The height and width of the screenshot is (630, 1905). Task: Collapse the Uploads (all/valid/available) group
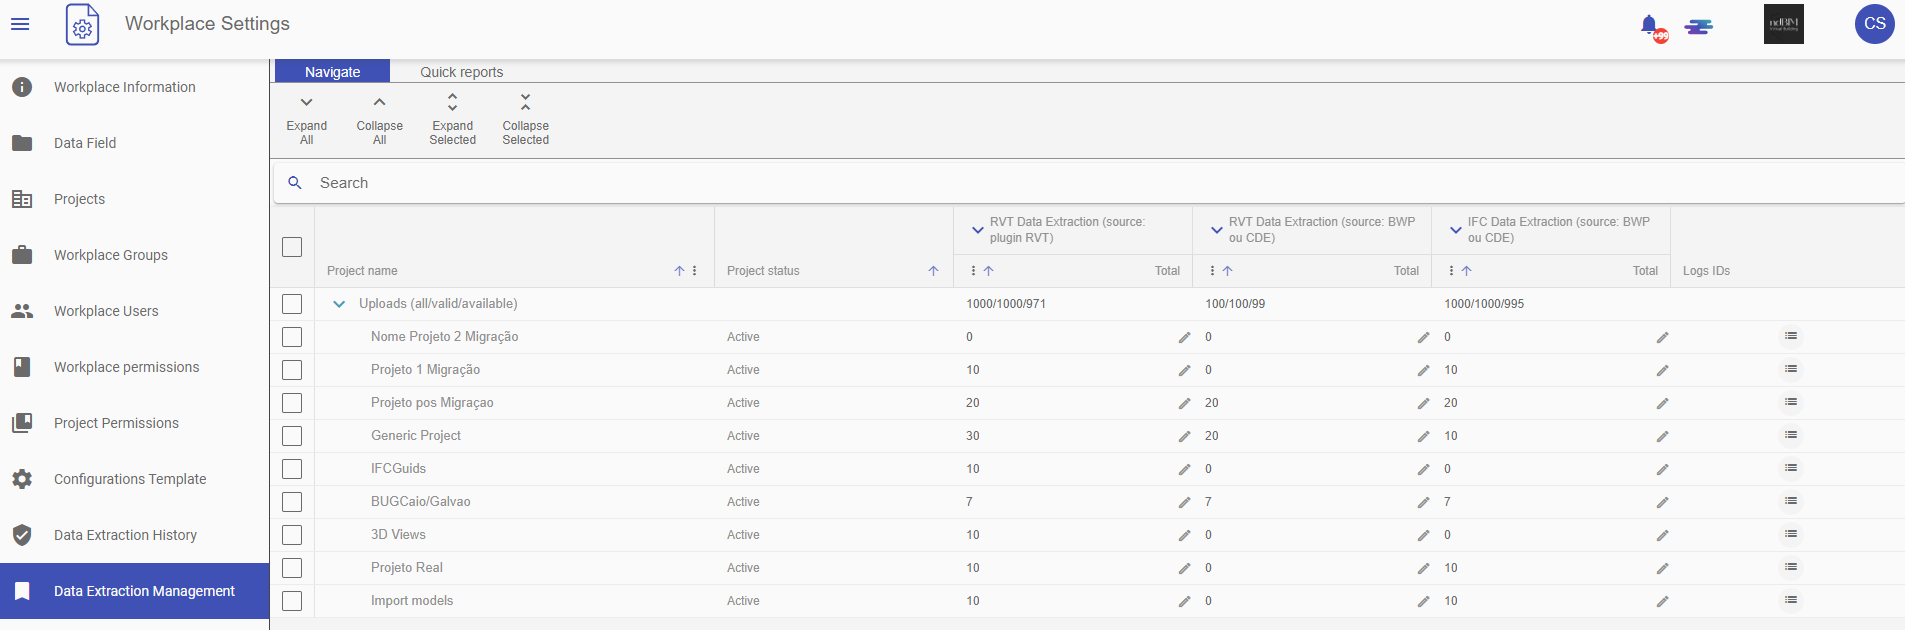[x=339, y=304]
